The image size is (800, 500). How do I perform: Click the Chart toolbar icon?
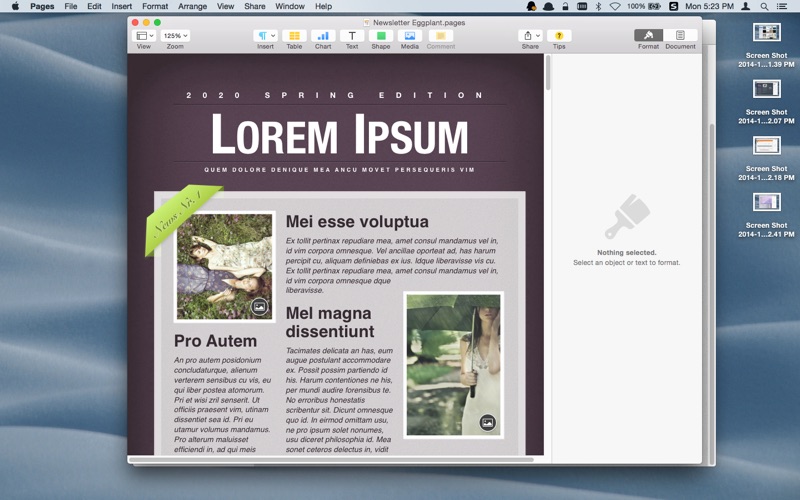[x=323, y=36]
